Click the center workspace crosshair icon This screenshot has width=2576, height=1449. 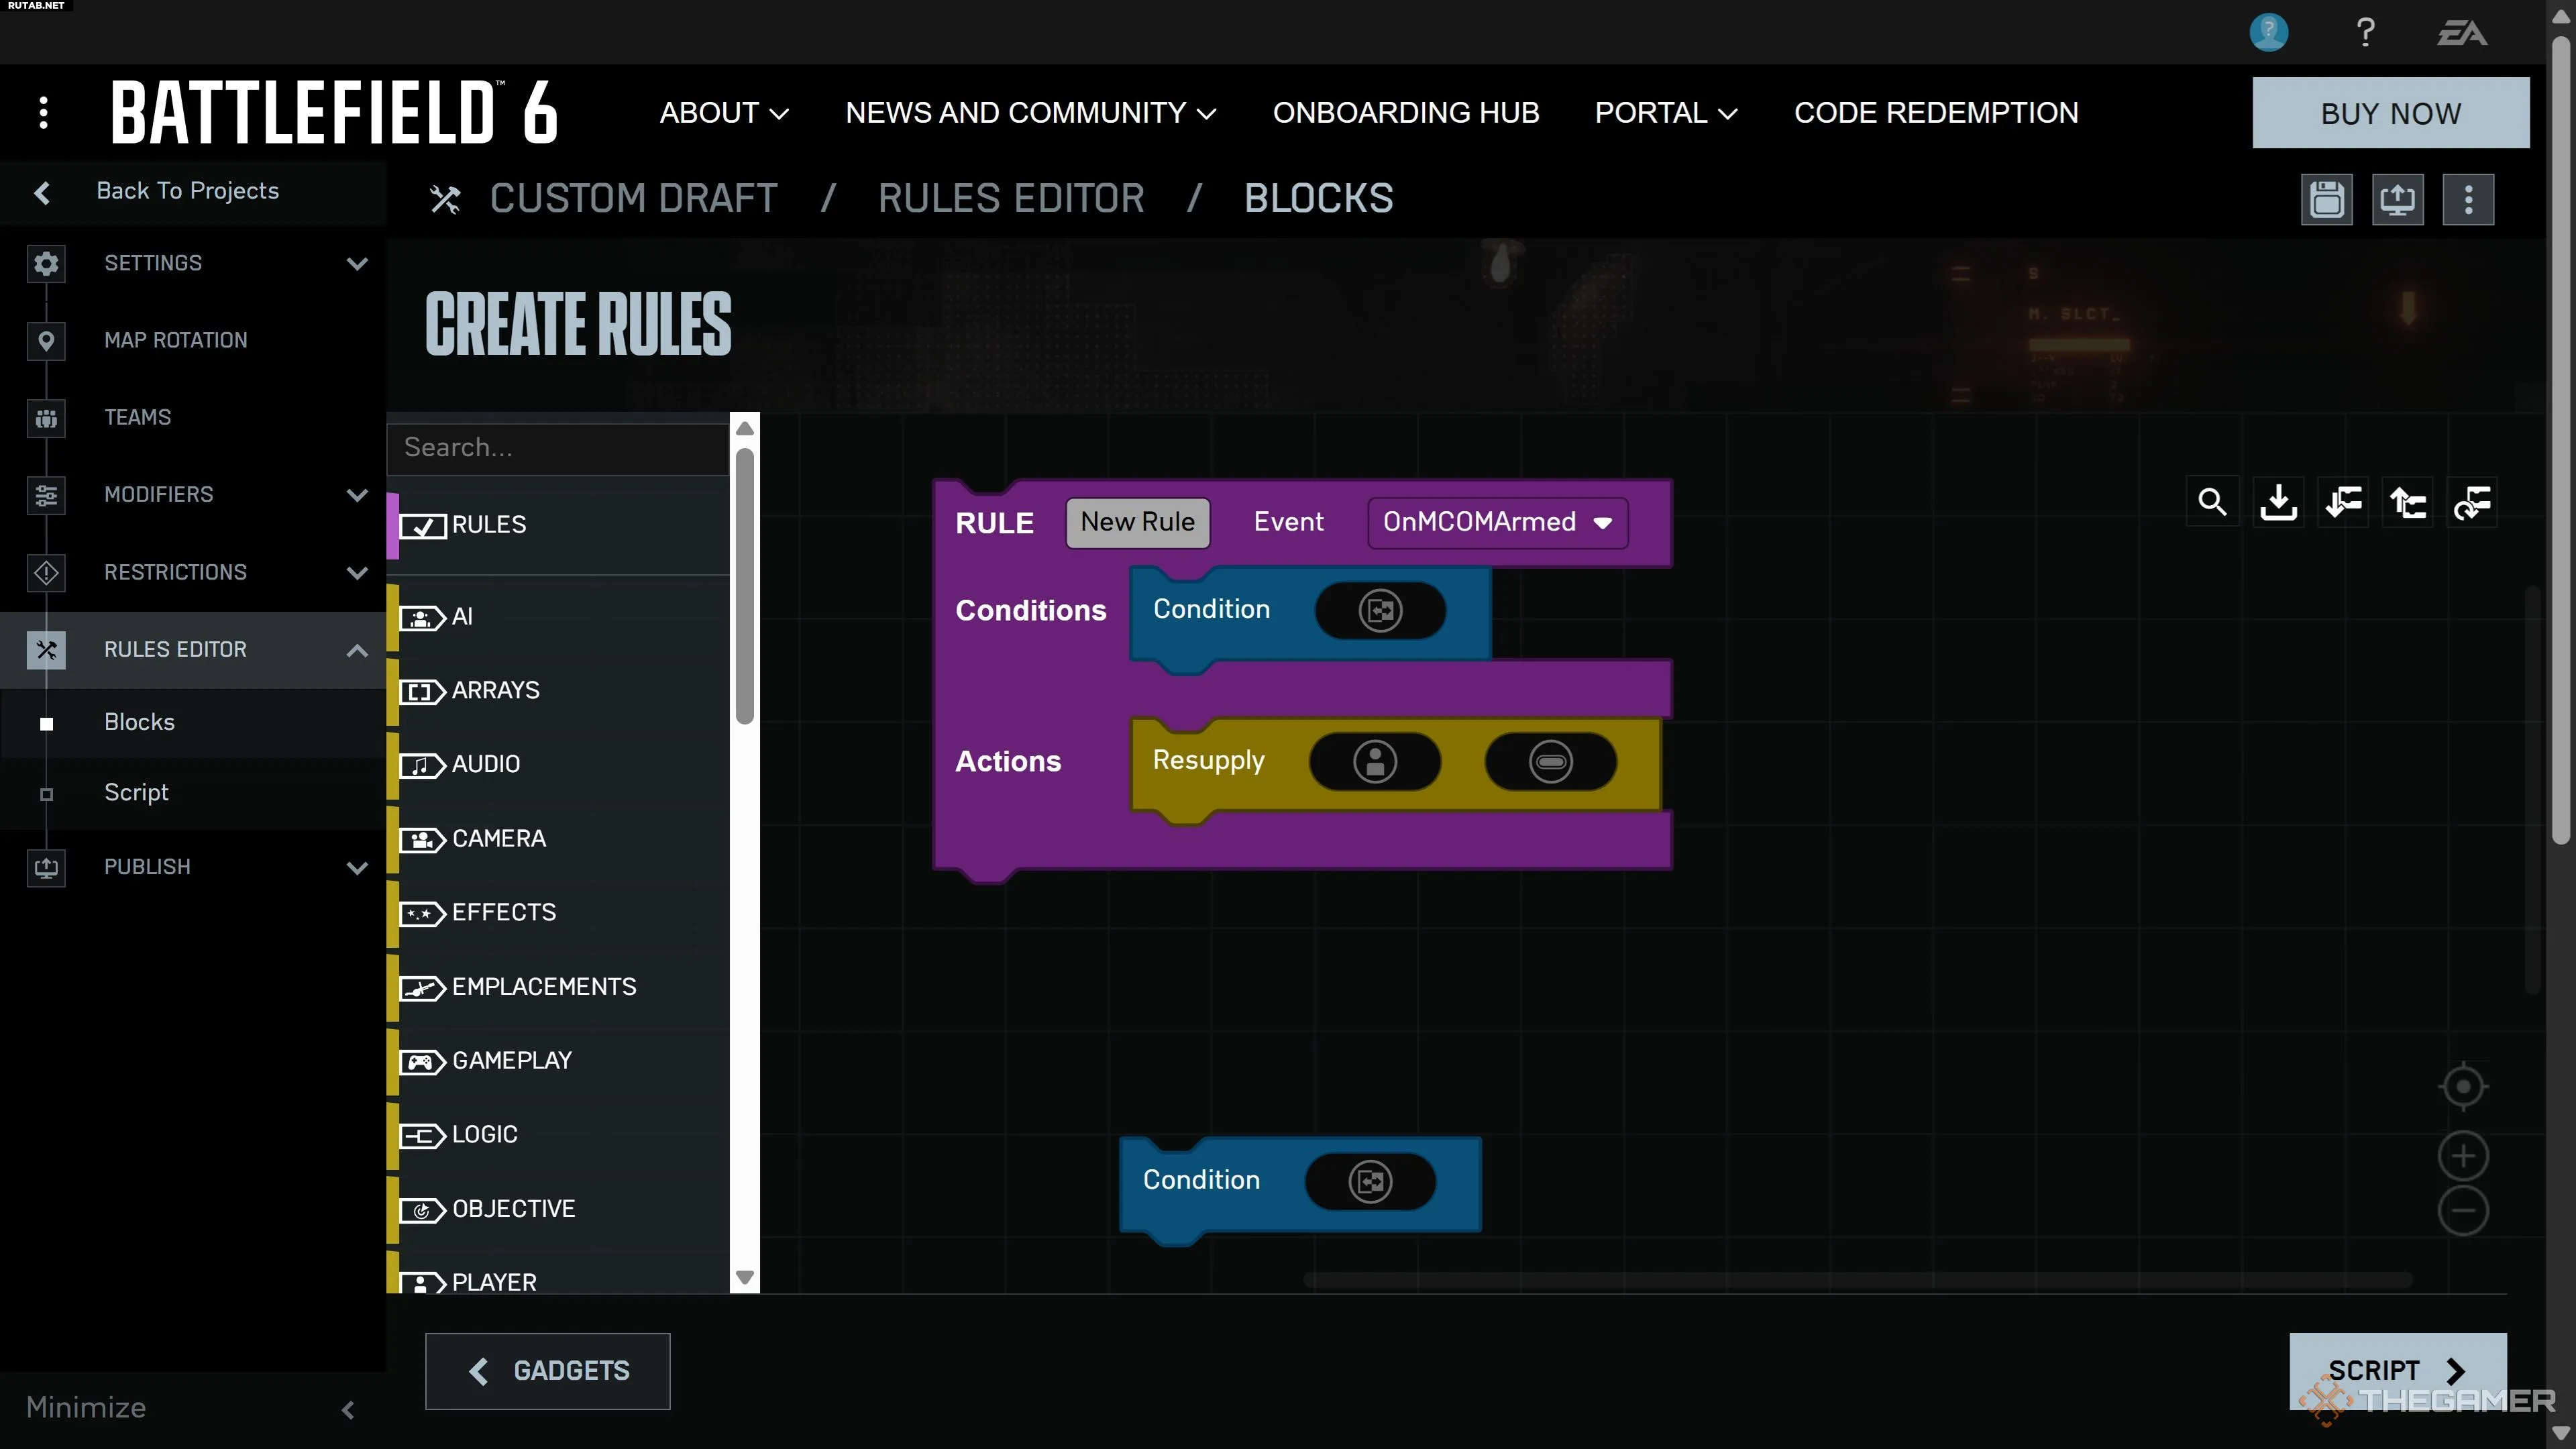2463,1086
